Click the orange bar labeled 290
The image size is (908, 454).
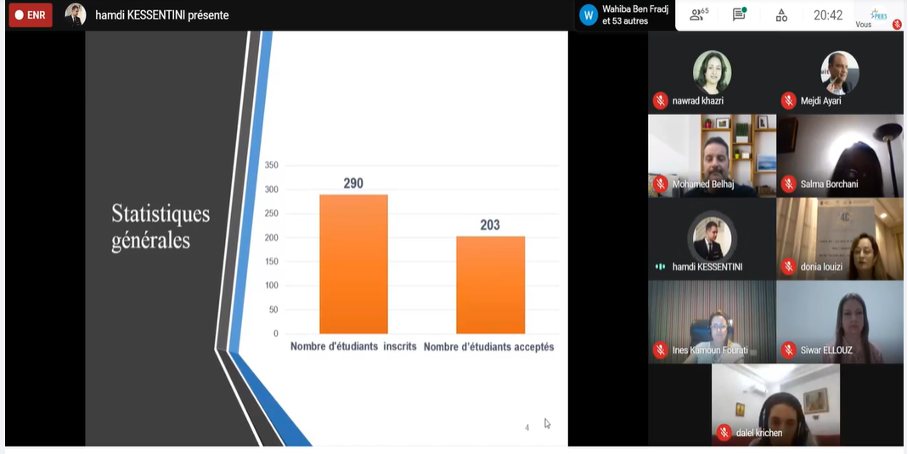[353, 263]
